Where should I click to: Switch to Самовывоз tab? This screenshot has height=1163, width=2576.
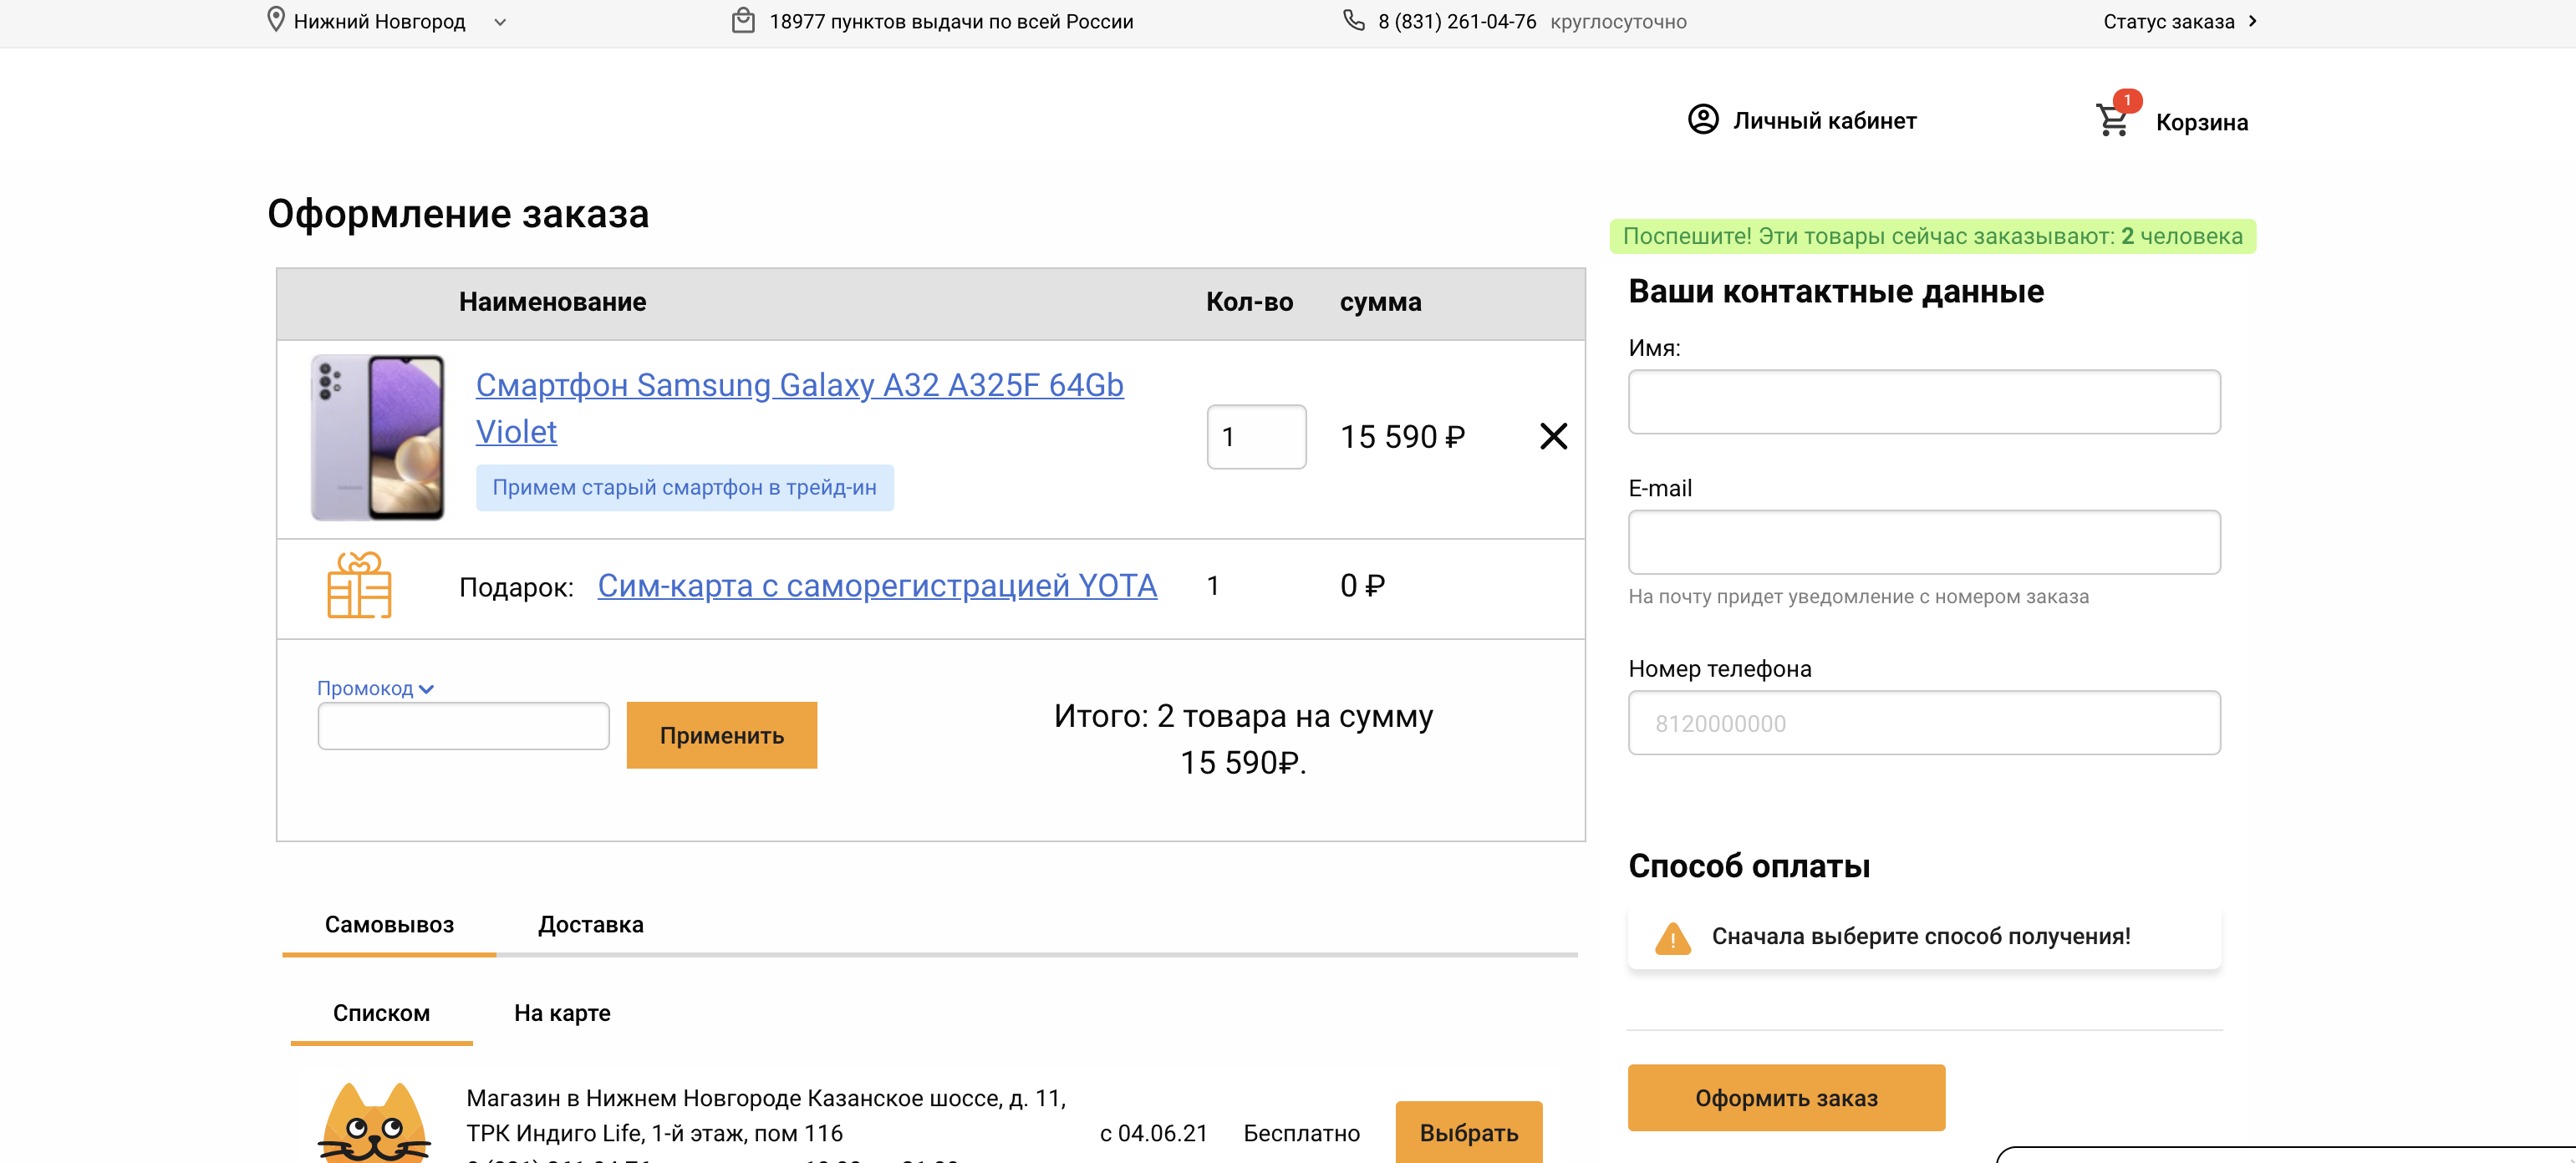[389, 925]
